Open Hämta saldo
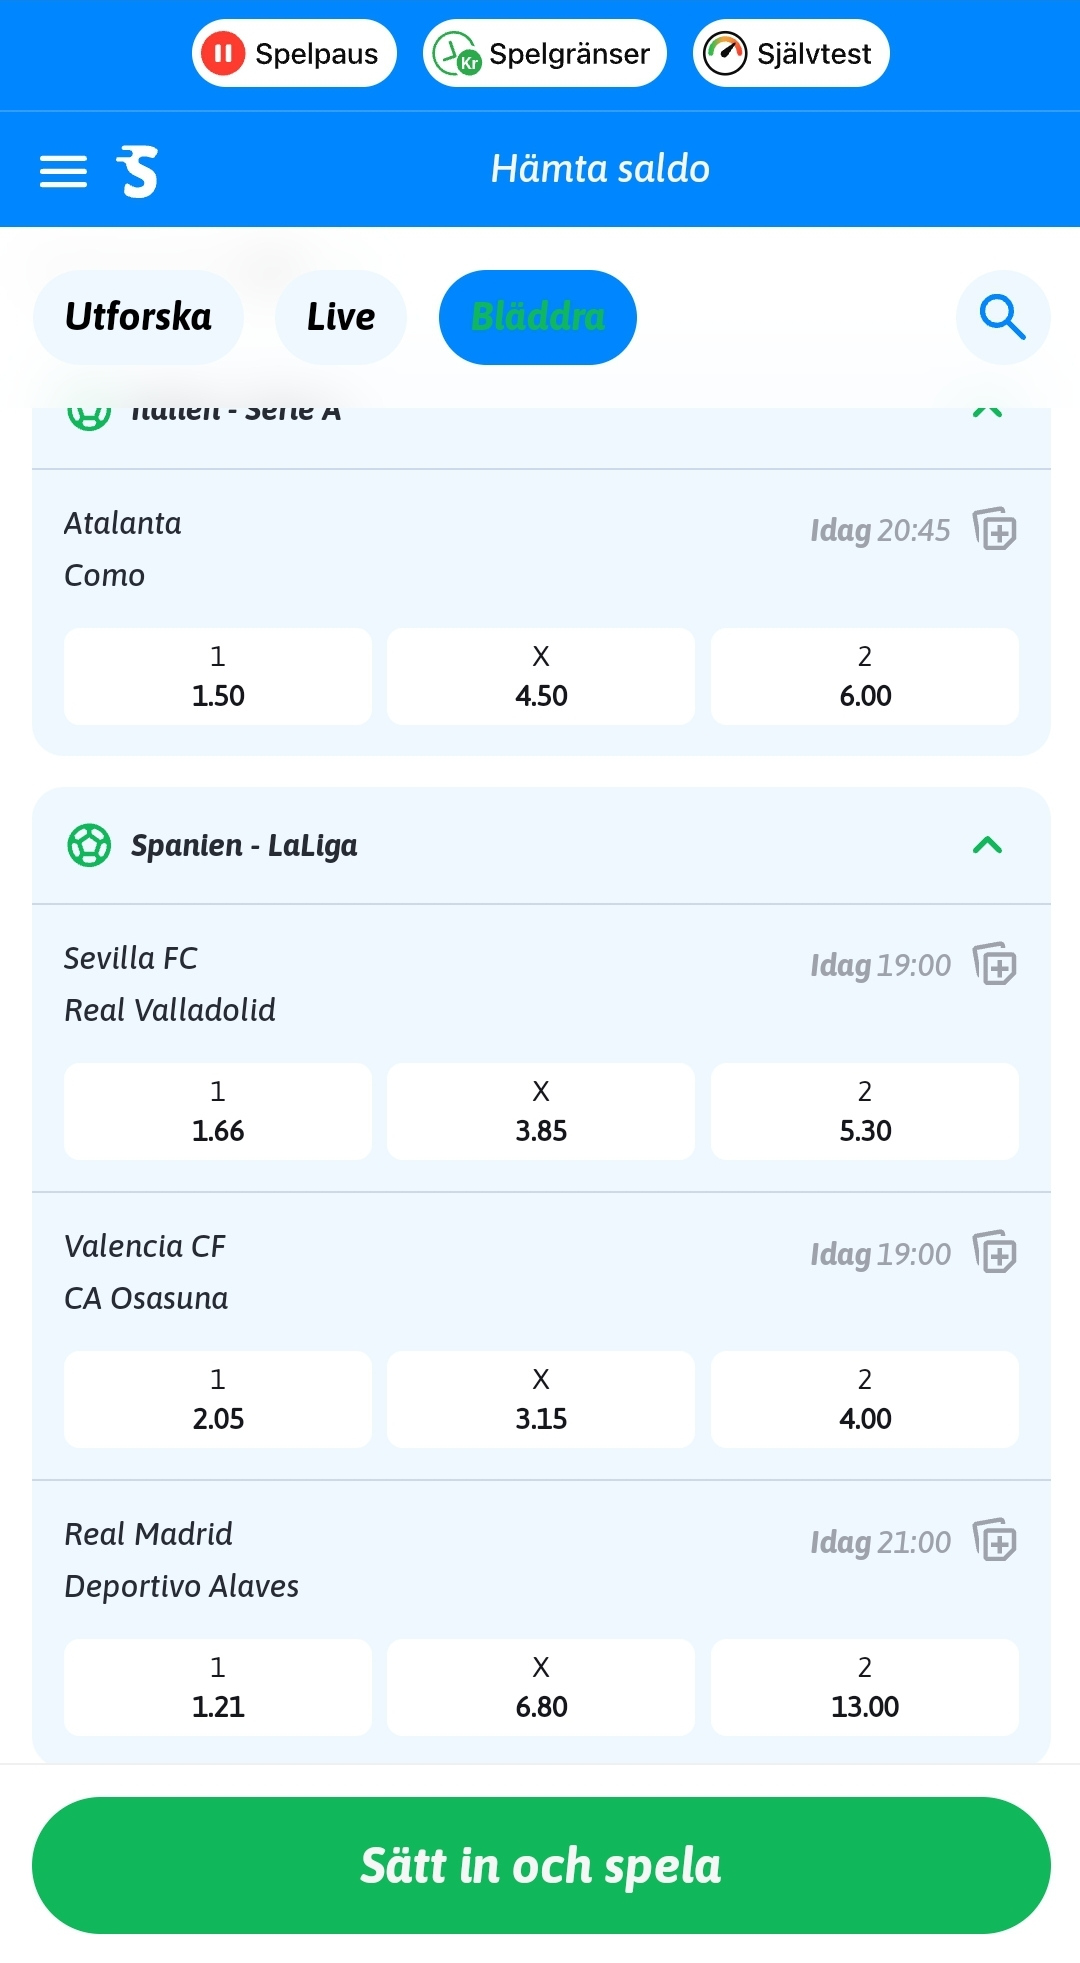This screenshot has height=1963, width=1080. tap(600, 168)
